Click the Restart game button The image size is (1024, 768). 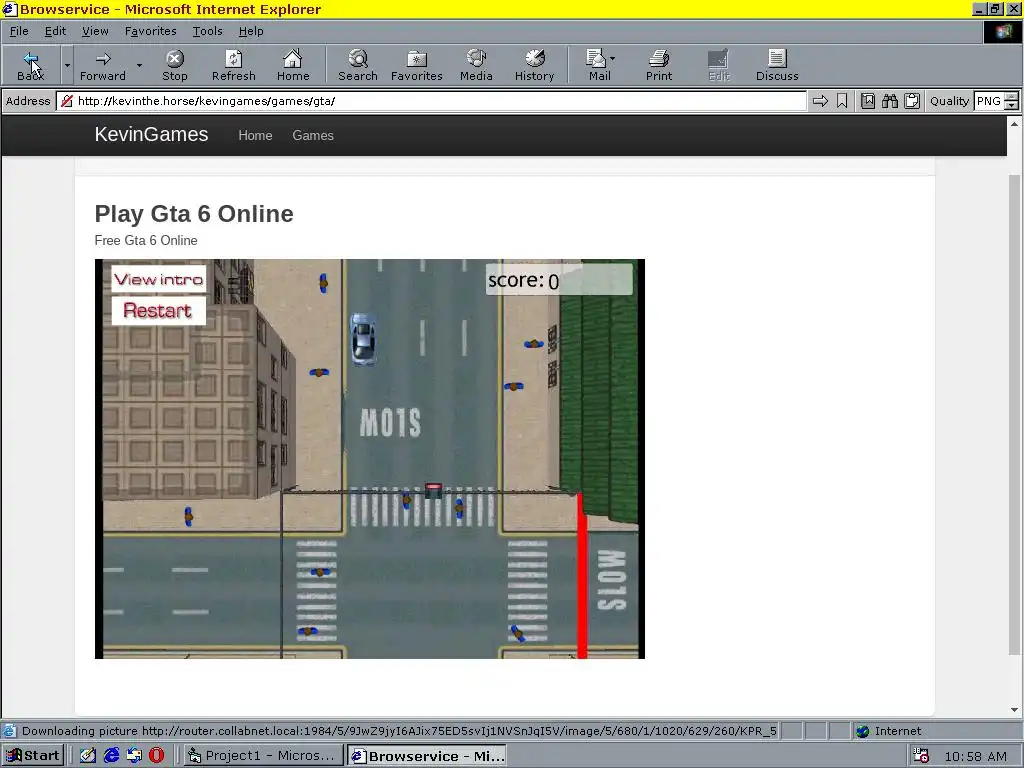tap(157, 310)
